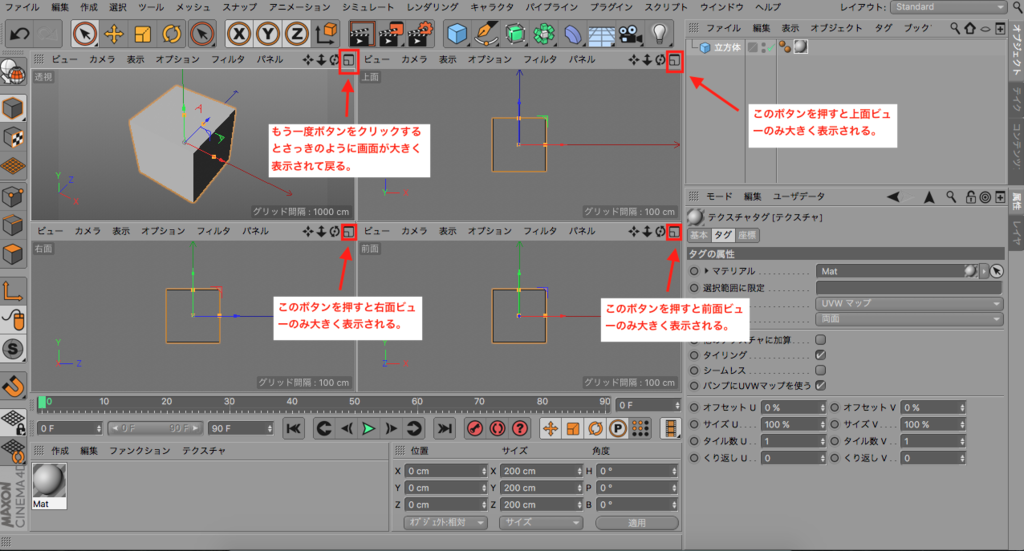Screen dimensions: 1024x551
Task: Click the 90 F end frame stepper
Action: [x=269, y=428]
